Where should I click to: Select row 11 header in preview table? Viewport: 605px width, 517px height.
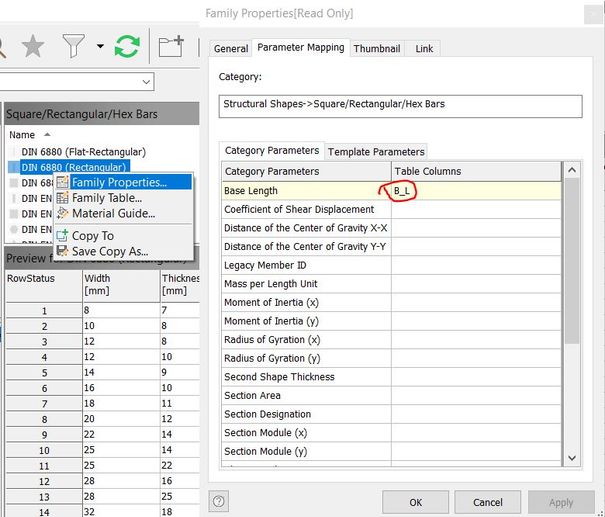tap(44, 466)
